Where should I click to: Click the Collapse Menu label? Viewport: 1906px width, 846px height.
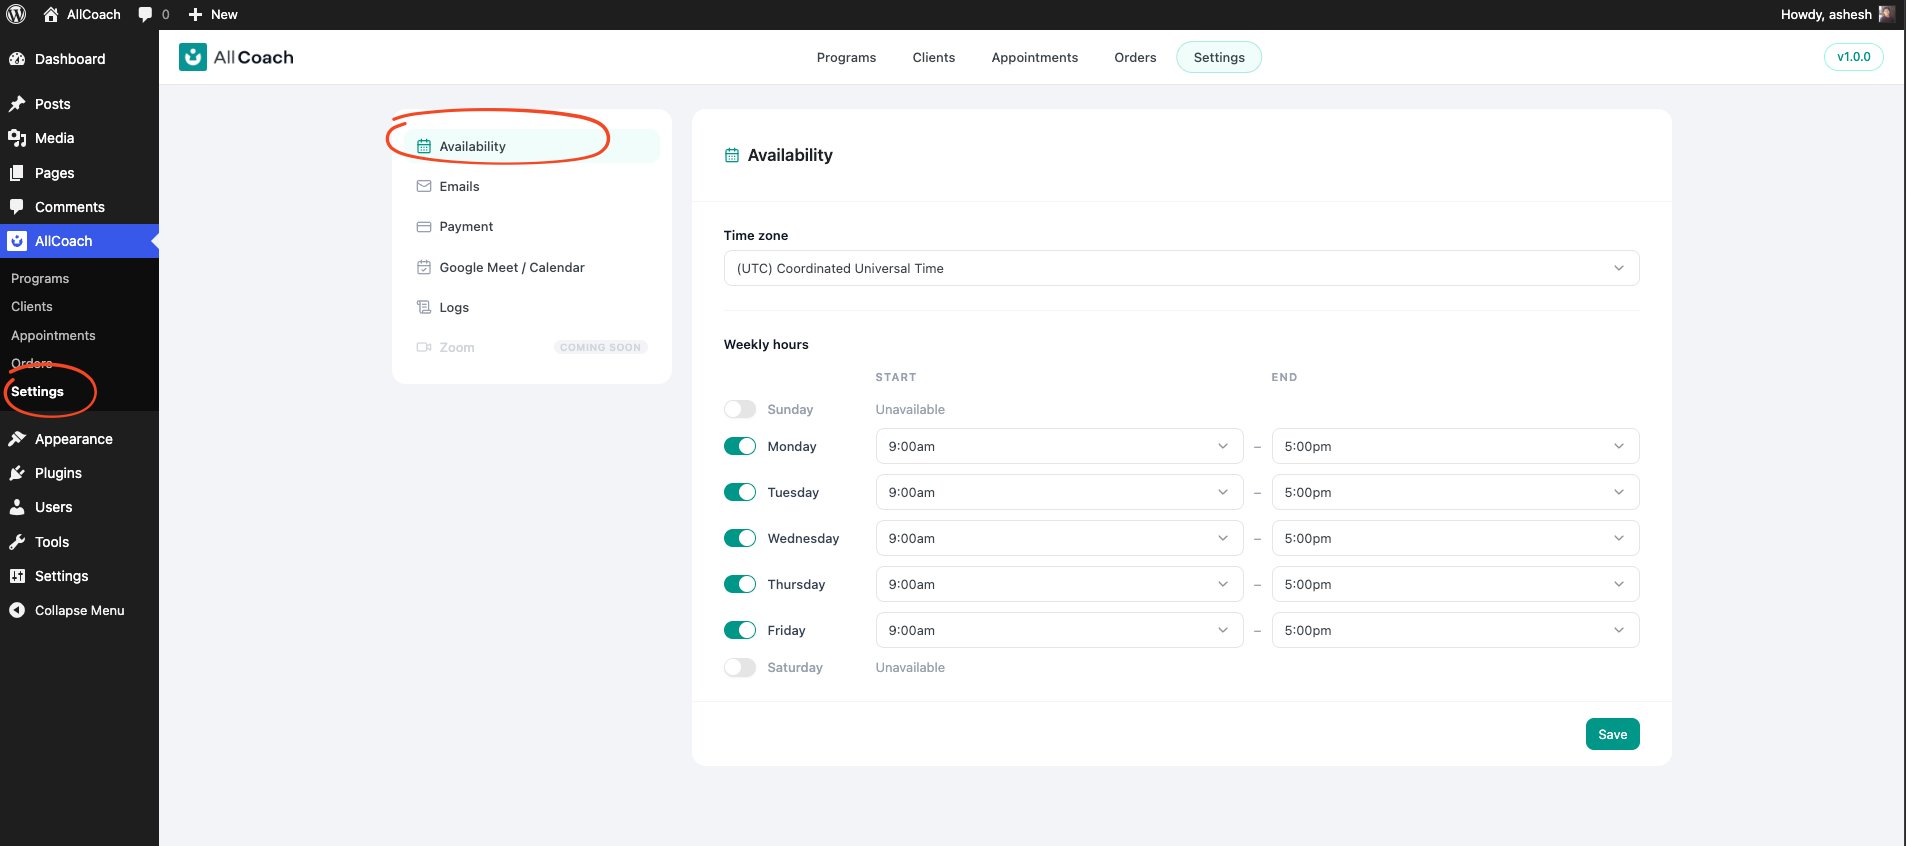(80, 610)
